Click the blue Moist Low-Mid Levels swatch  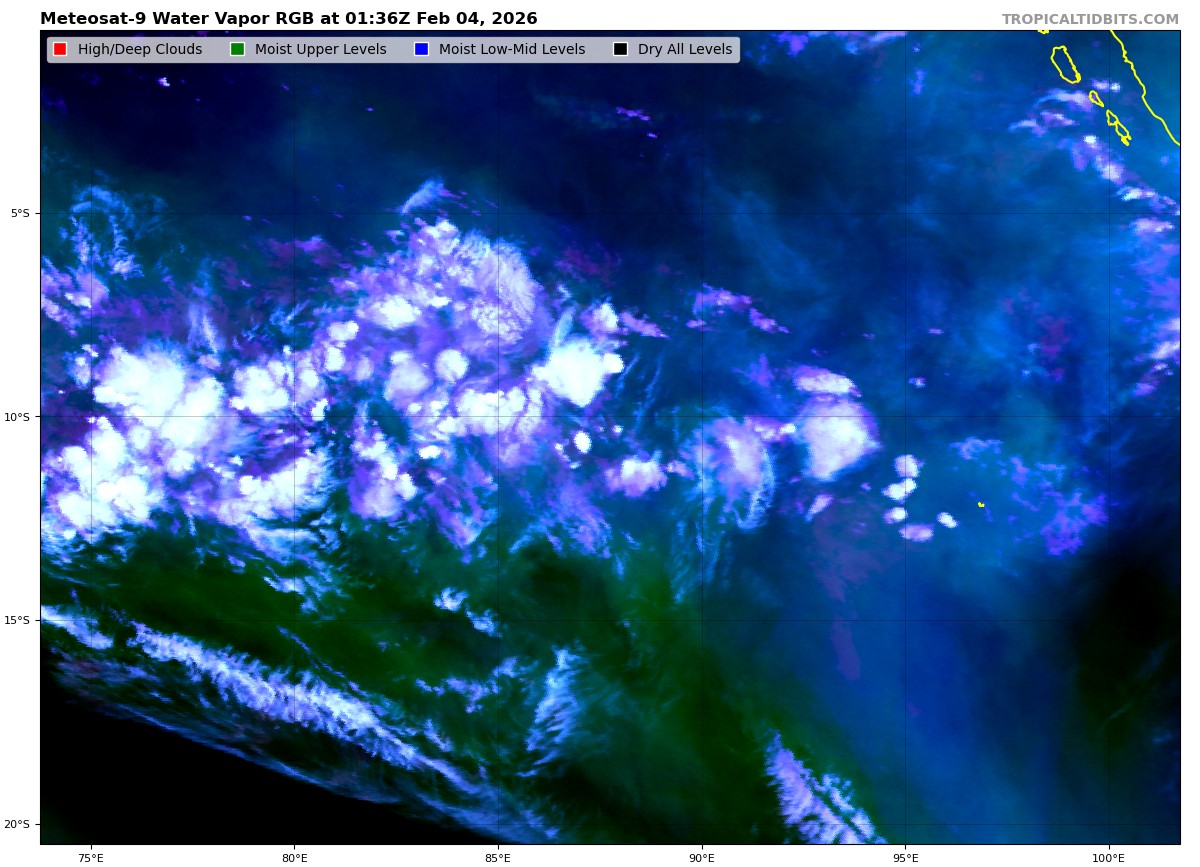(x=421, y=50)
